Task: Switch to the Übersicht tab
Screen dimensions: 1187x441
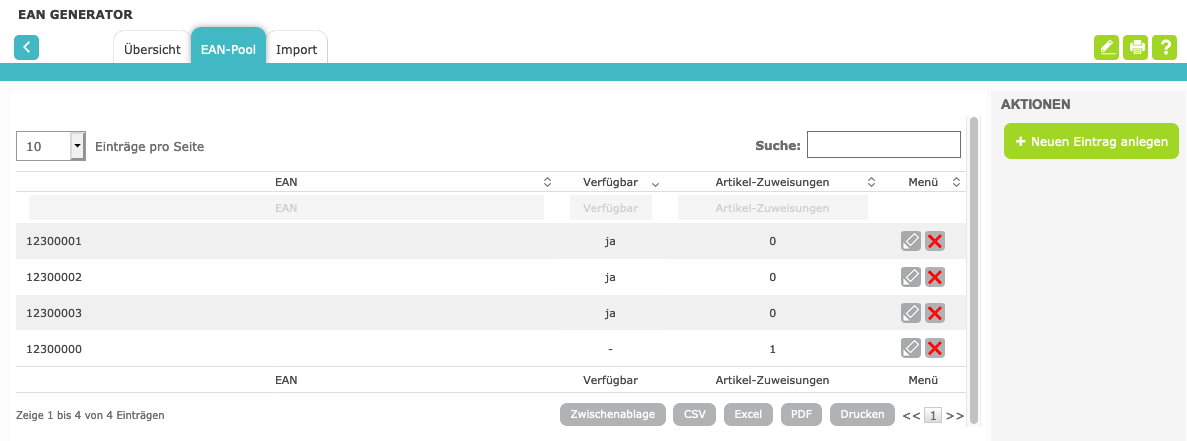Action: 152,49
